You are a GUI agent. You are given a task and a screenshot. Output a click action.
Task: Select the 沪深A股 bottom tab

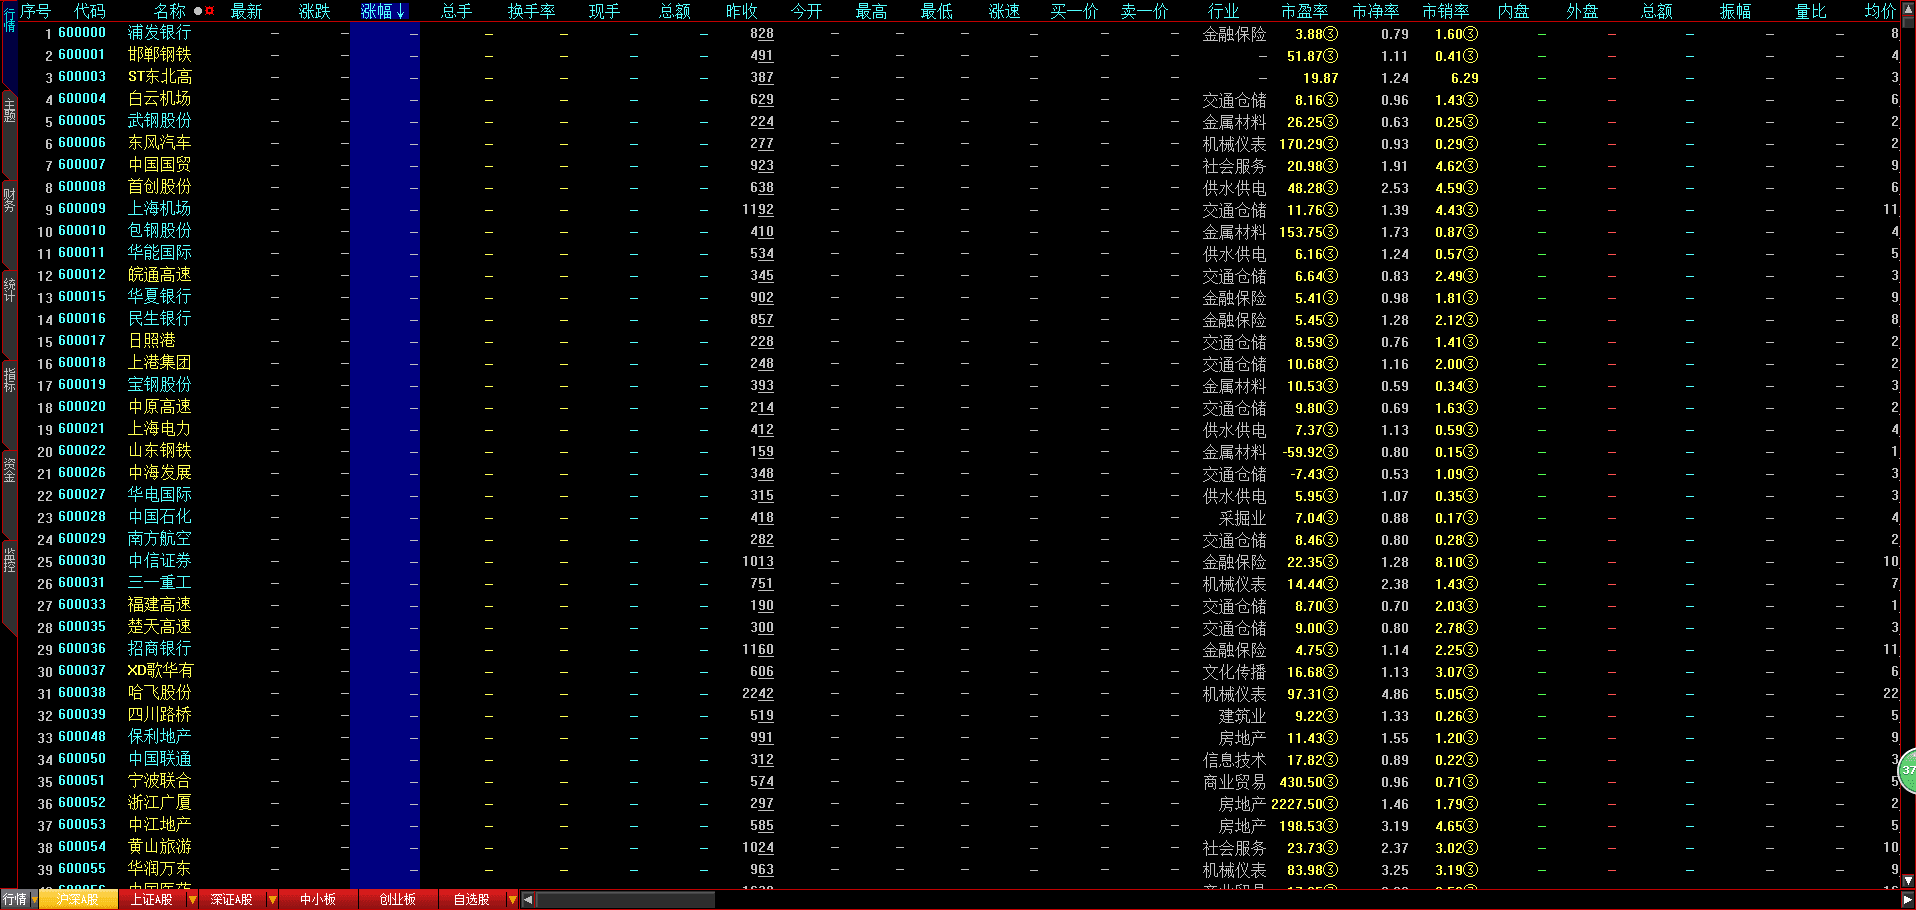point(77,900)
